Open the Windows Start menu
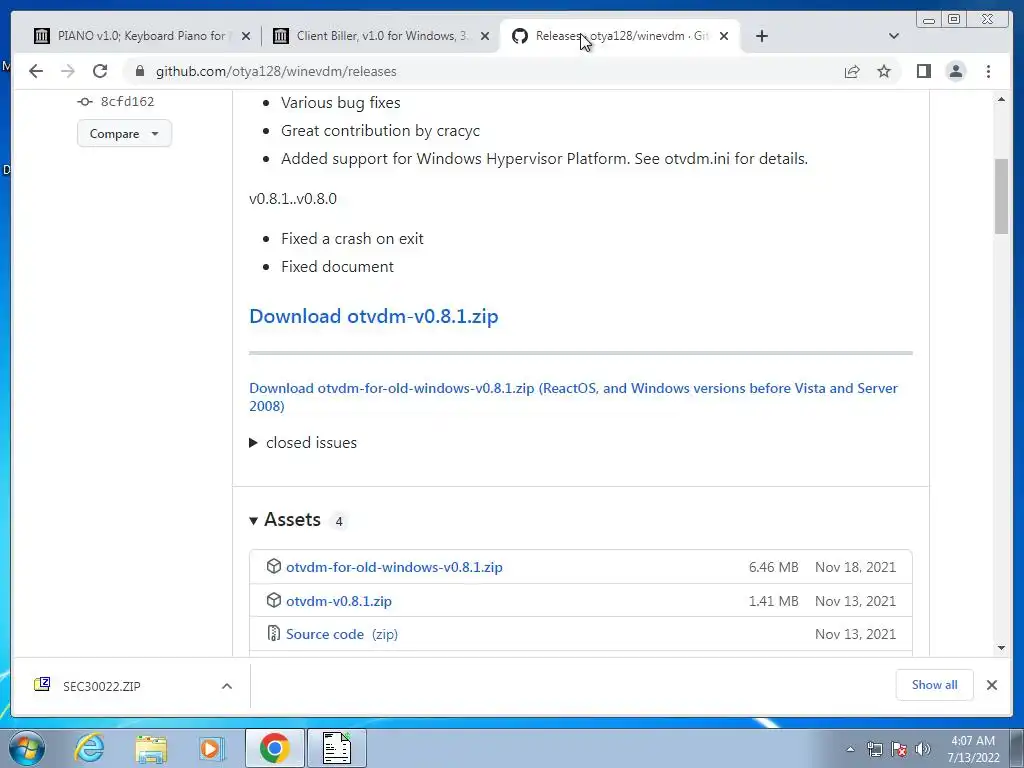 pos(27,748)
